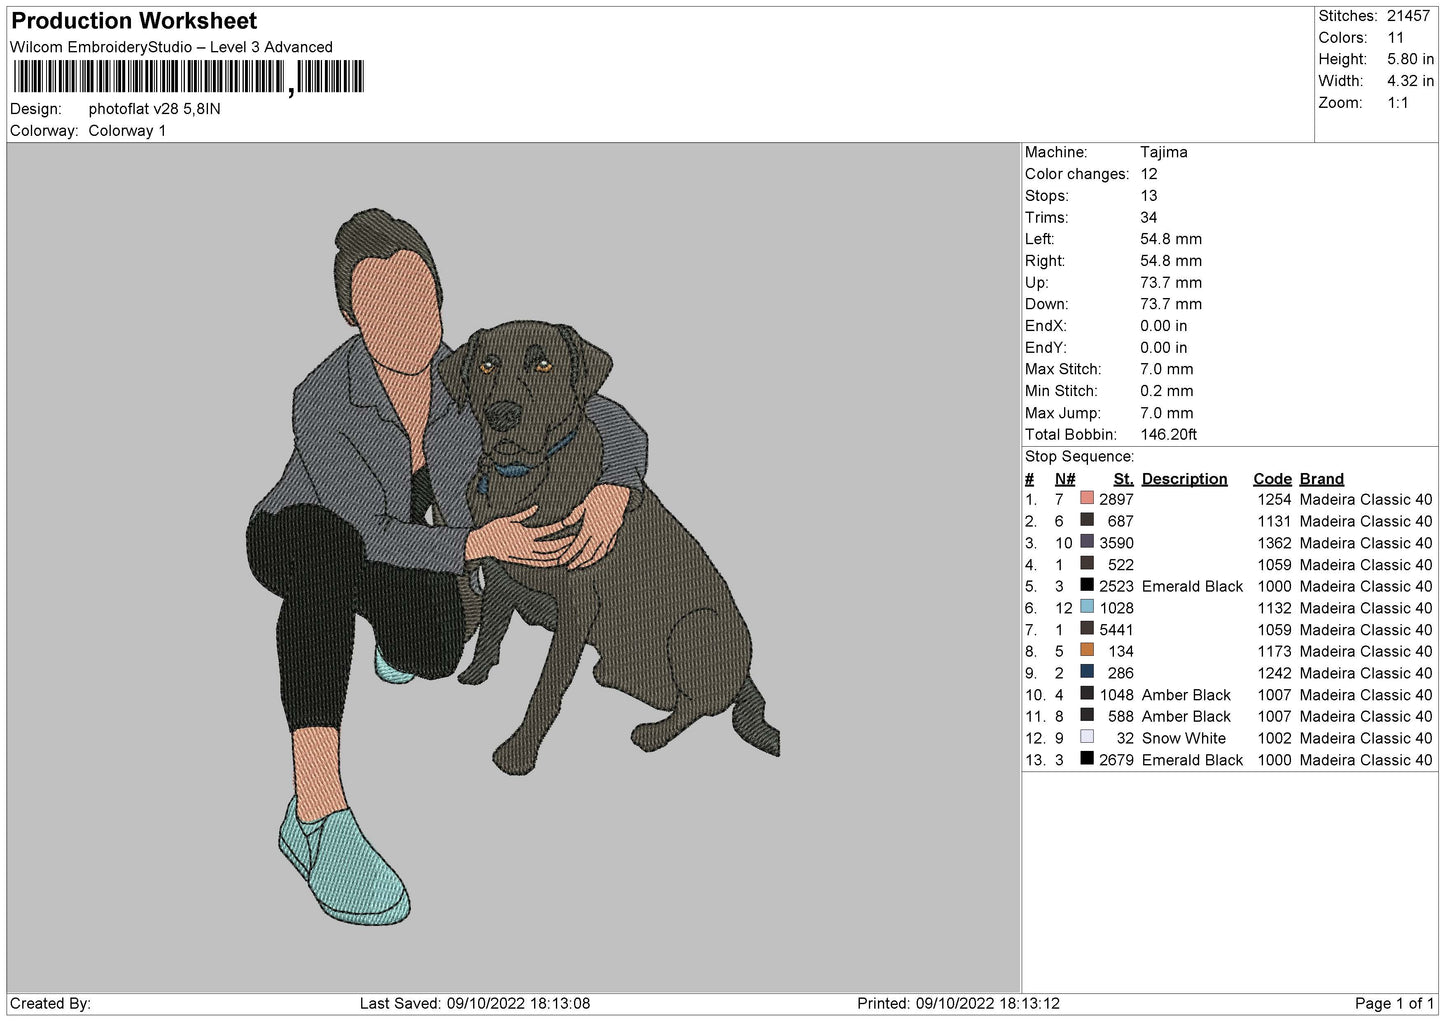This screenshot has height=1021, width=1445.
Task: Click the 'Brand' column header
Action: click(1321, 479)
